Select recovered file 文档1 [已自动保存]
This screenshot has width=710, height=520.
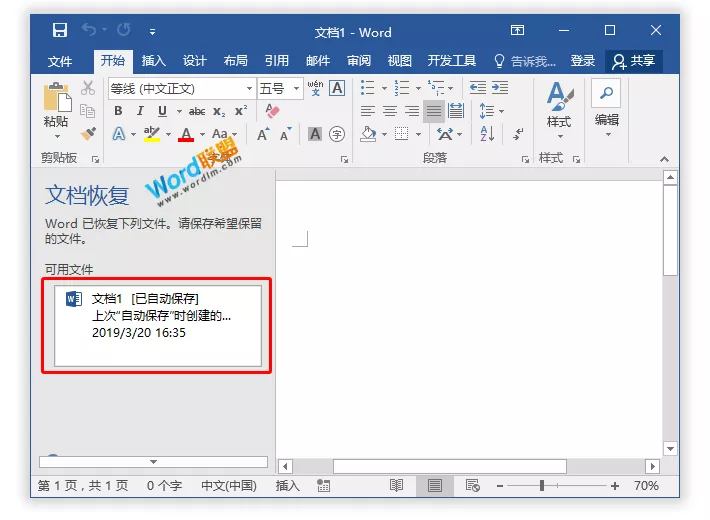tap(158, 325)
